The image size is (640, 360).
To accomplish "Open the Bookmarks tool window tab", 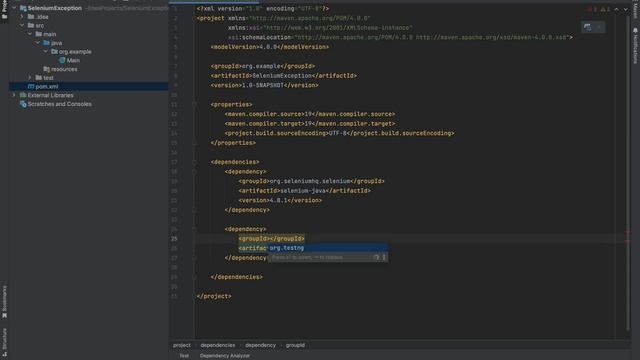I will [4, 302].
